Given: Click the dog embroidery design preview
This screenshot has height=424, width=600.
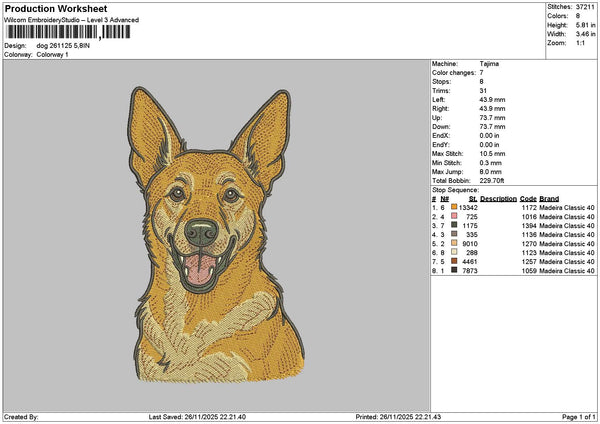Looking at the screenshot, I should click(x=217, y=235).
